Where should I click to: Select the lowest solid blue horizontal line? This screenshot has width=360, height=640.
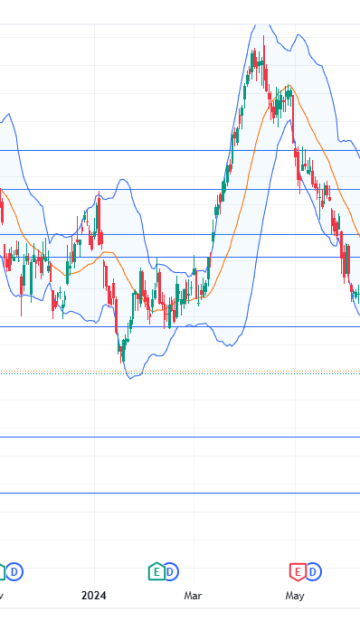180,493
